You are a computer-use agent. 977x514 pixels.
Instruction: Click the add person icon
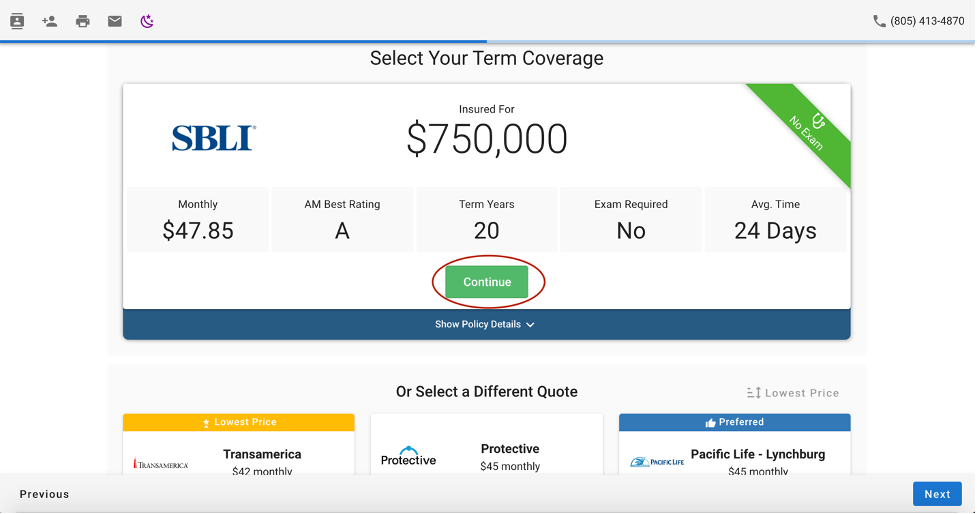50,21
